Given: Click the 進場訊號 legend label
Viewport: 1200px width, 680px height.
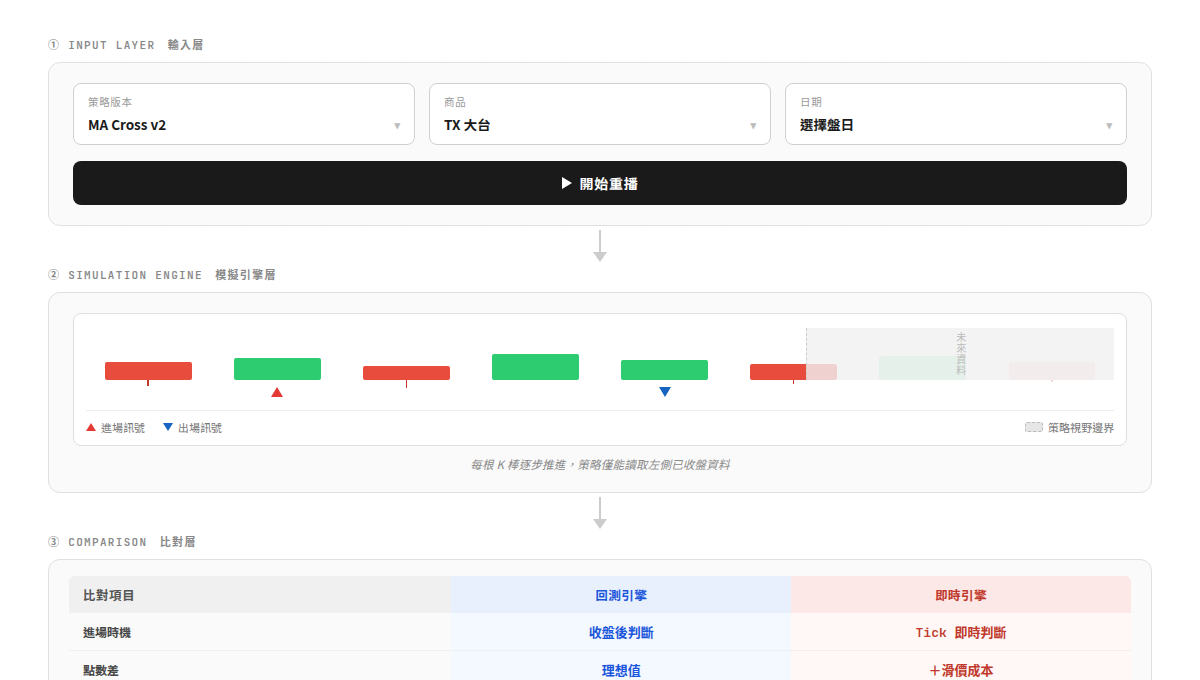Looking at the screenshot, I should click(123, 428).
